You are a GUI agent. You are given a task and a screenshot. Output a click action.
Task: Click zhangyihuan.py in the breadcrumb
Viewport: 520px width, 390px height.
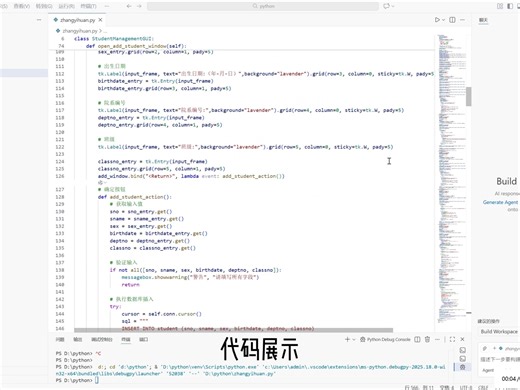pyautogui.click(x=80, y=31)
